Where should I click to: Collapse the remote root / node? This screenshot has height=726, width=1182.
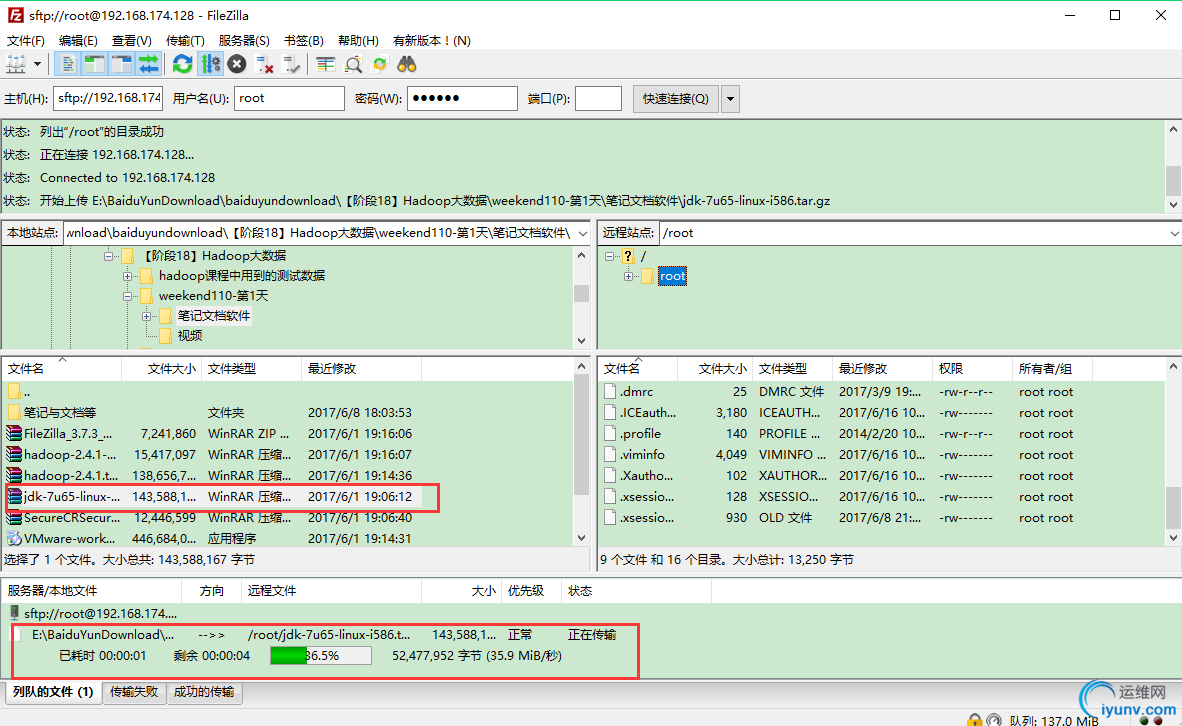[609, 256]
